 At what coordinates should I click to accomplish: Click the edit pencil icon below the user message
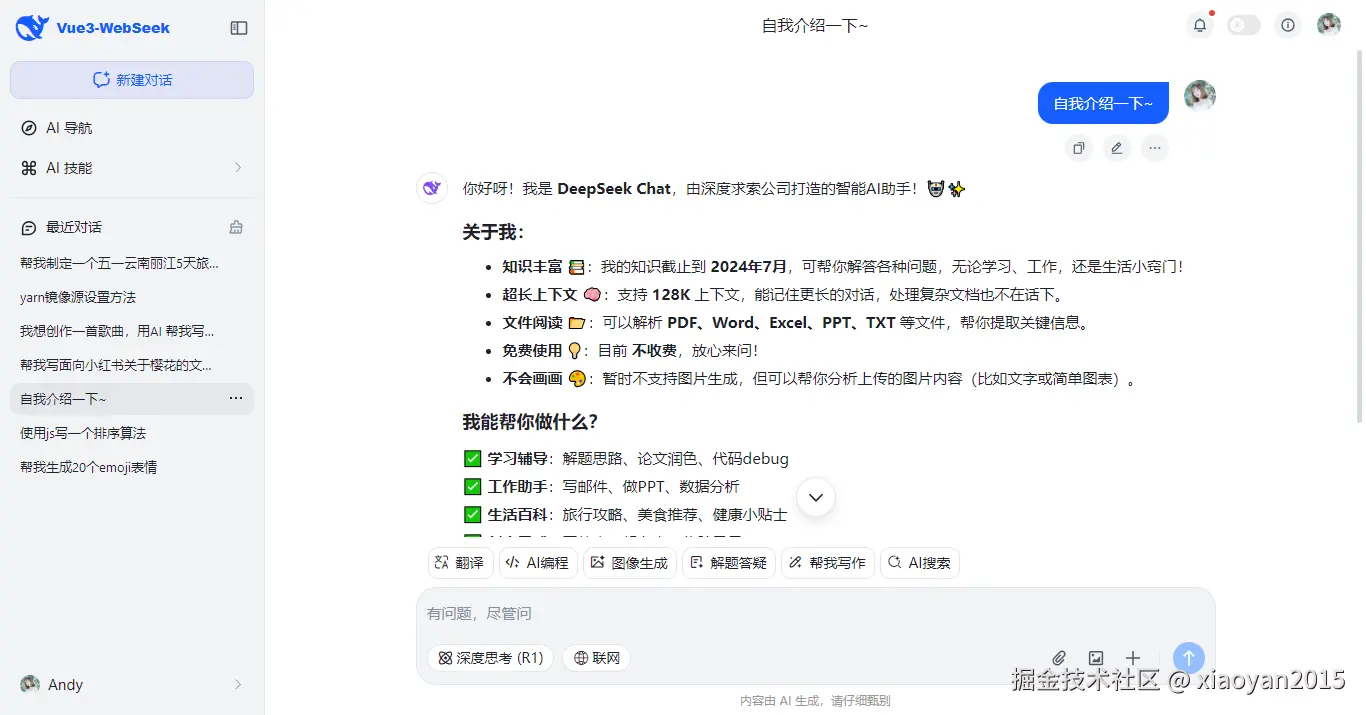pyautogui.click(x=1116, y=147)
